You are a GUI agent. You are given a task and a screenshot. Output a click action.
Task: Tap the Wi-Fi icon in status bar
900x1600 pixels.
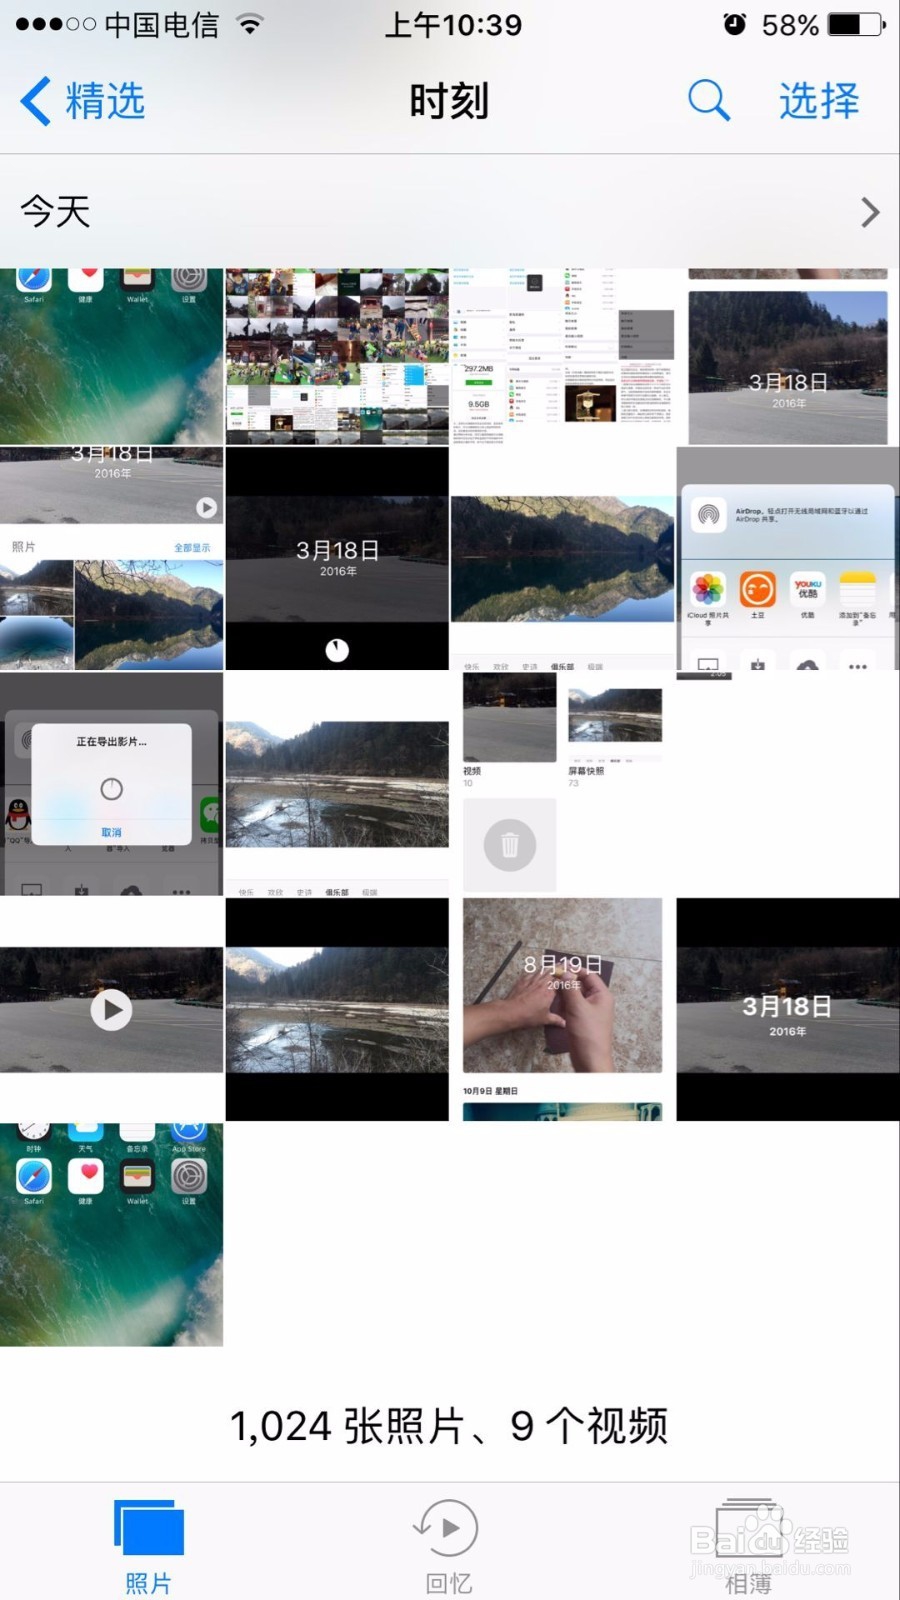250,24
